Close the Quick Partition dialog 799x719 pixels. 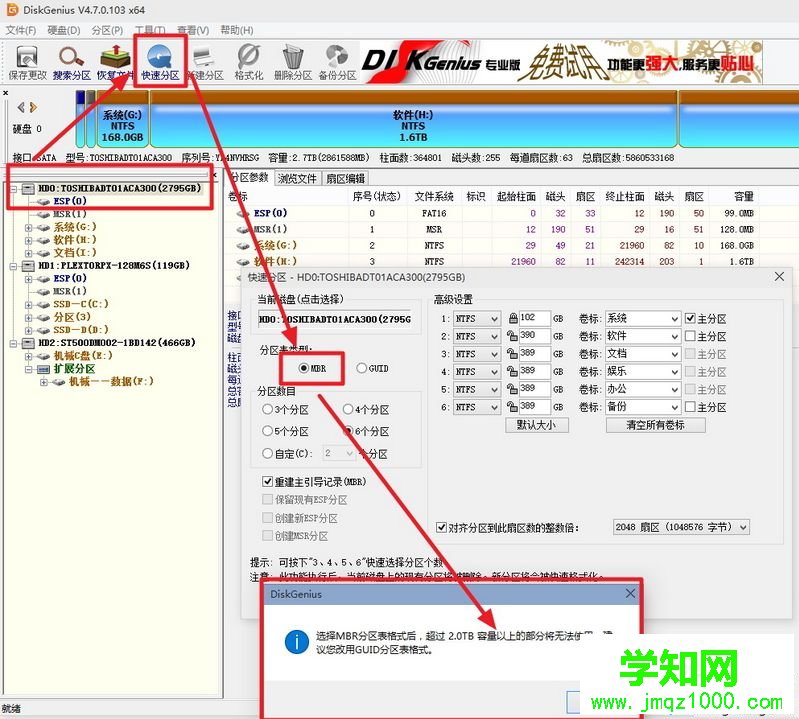click(779, 277)
